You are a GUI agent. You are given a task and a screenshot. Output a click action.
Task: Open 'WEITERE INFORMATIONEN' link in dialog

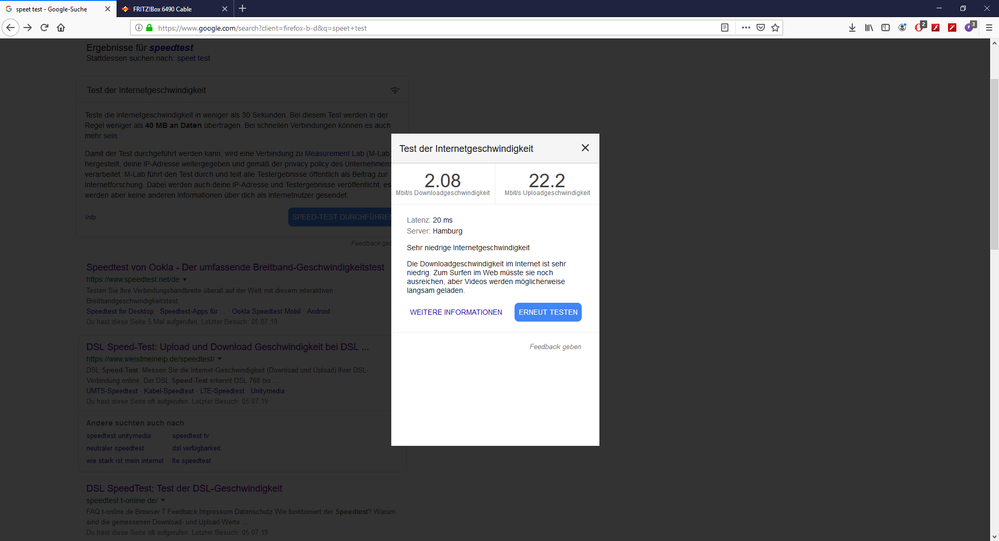click(x=456, y=312)
